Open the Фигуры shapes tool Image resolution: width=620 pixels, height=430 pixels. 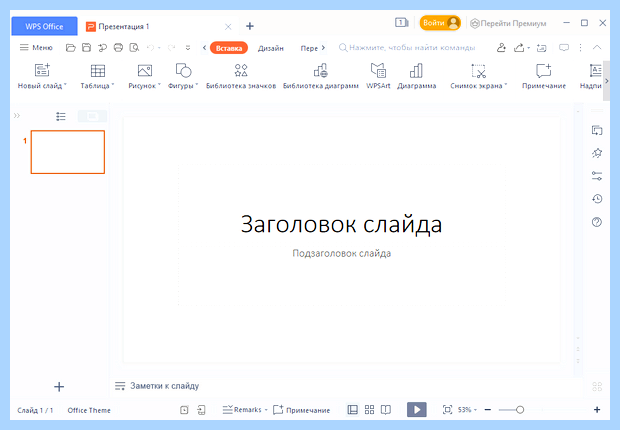183,76
